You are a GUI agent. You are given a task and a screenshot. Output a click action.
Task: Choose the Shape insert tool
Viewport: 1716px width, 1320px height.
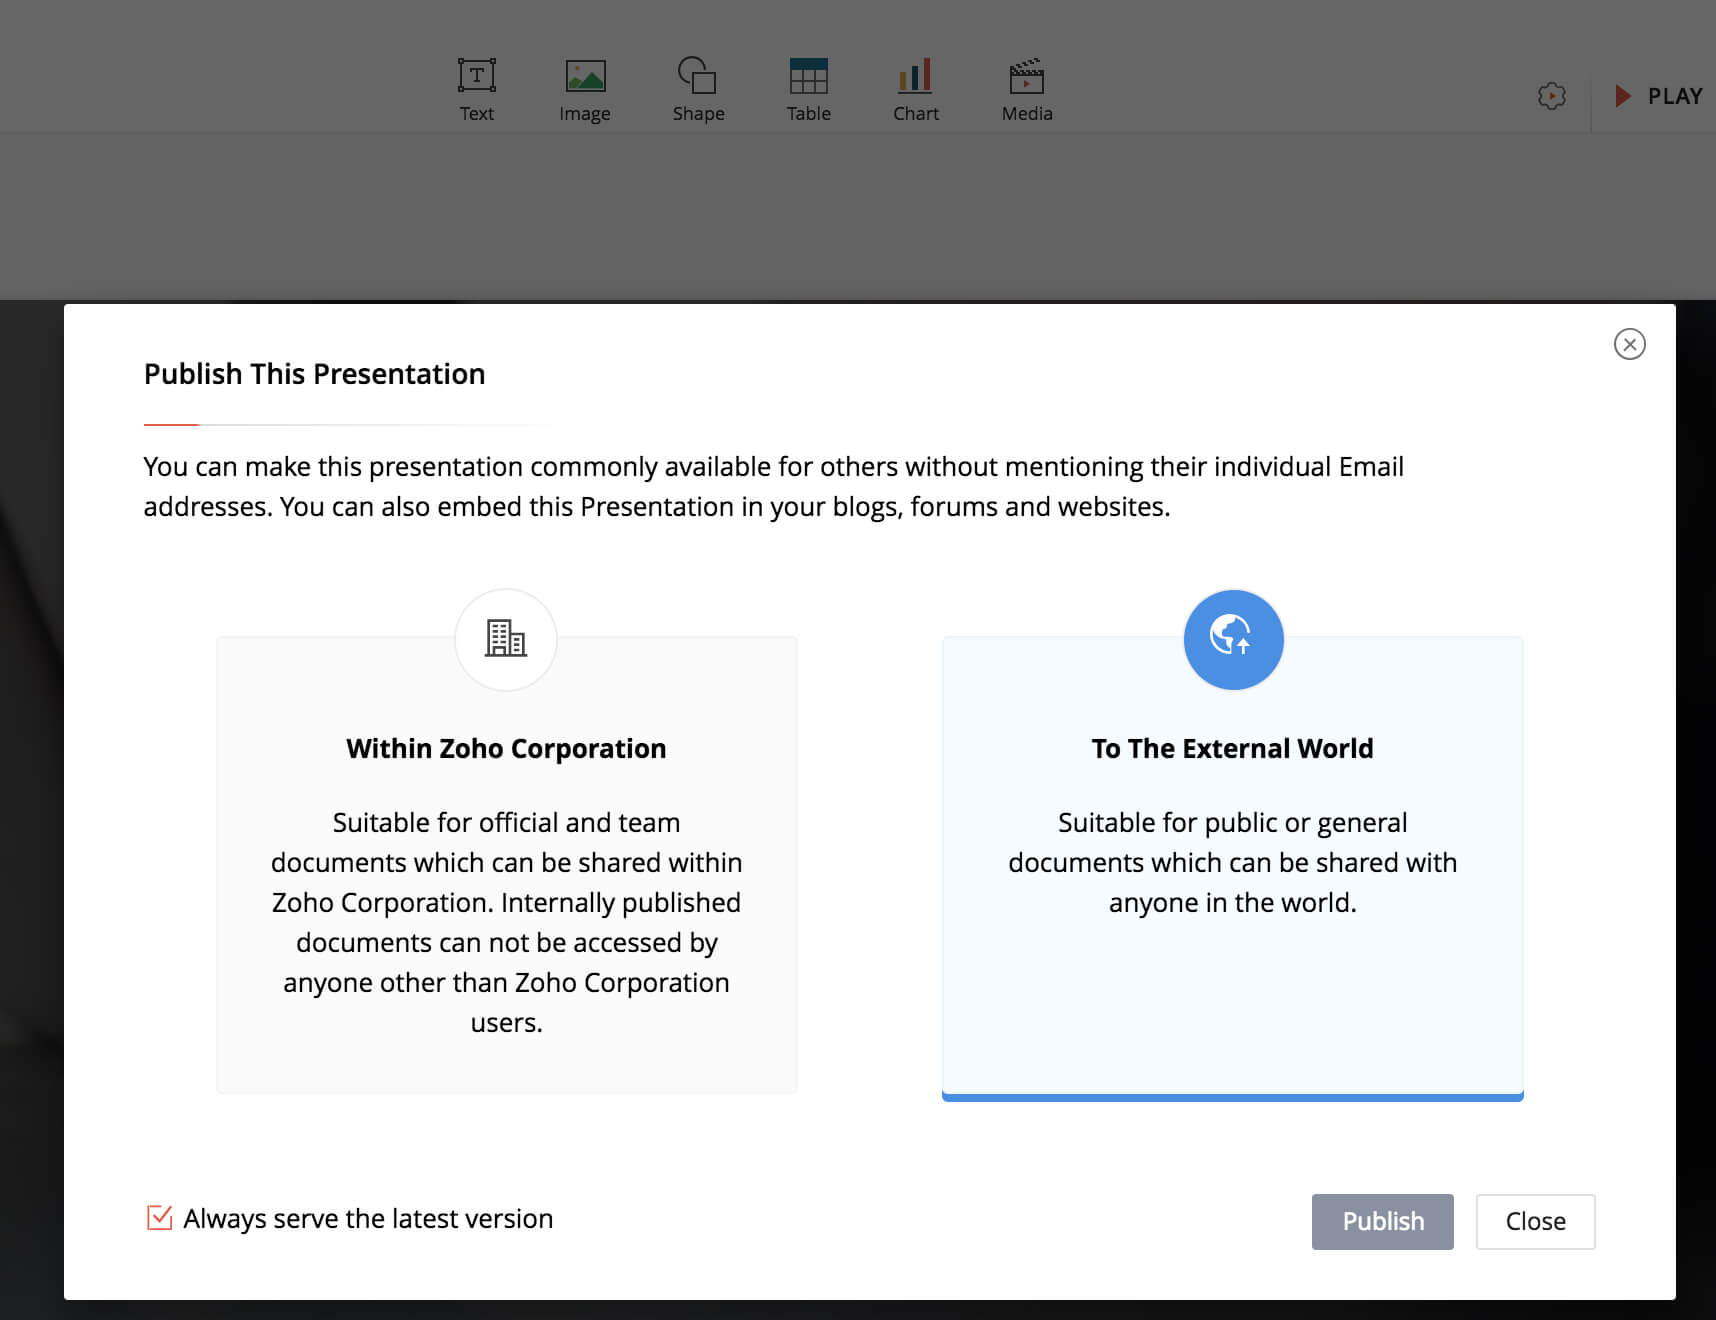tap(698, 90)
